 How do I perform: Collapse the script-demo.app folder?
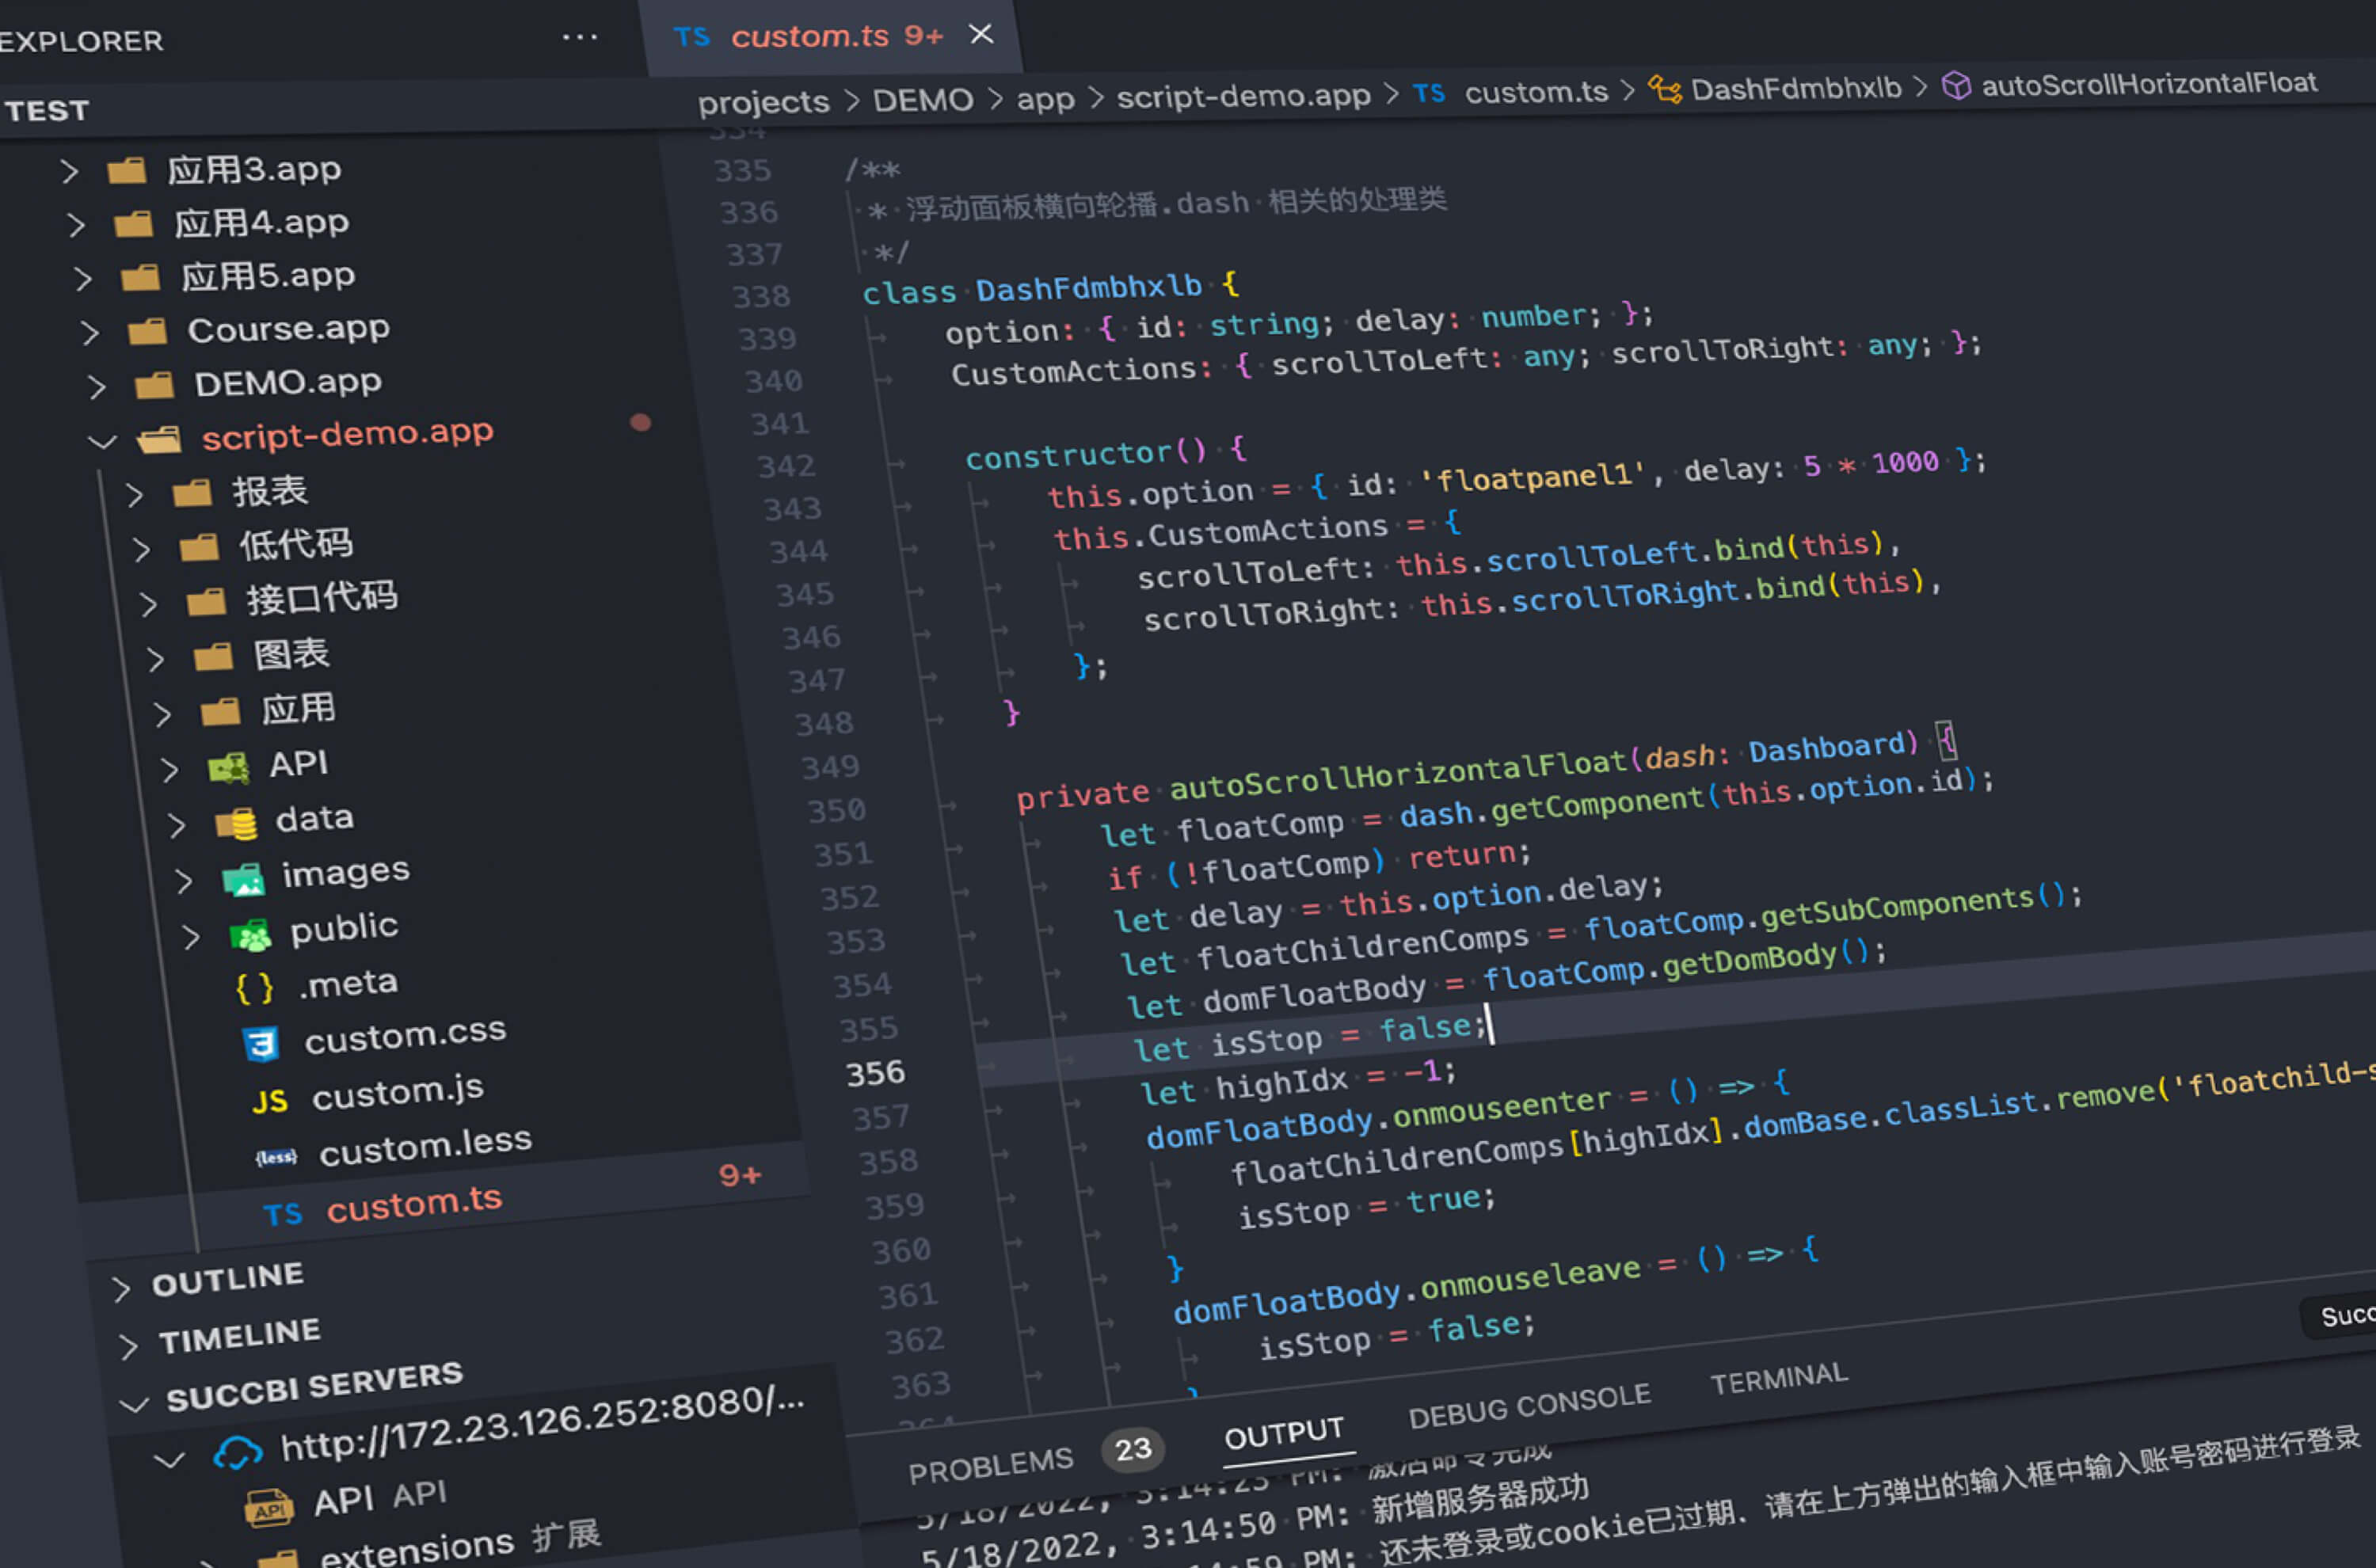click(x=103, y=441)
